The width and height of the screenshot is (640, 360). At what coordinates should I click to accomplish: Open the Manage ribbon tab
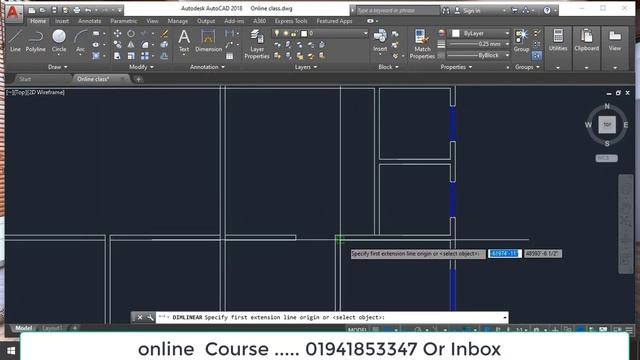tap(178, 21)
